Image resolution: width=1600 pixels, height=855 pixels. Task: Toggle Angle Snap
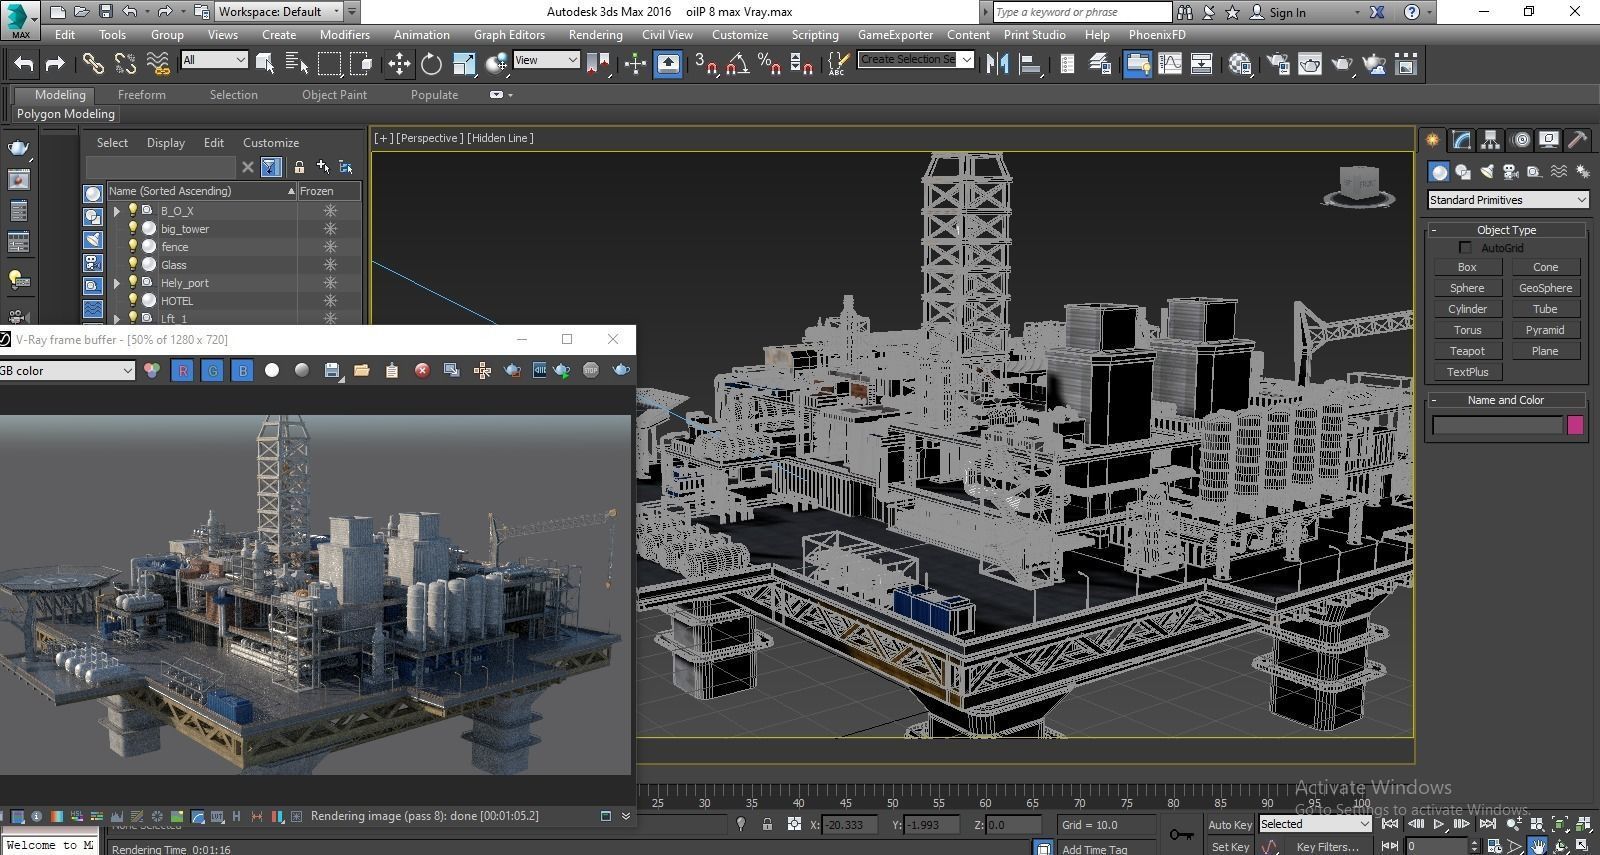click(x=738, y=64)
